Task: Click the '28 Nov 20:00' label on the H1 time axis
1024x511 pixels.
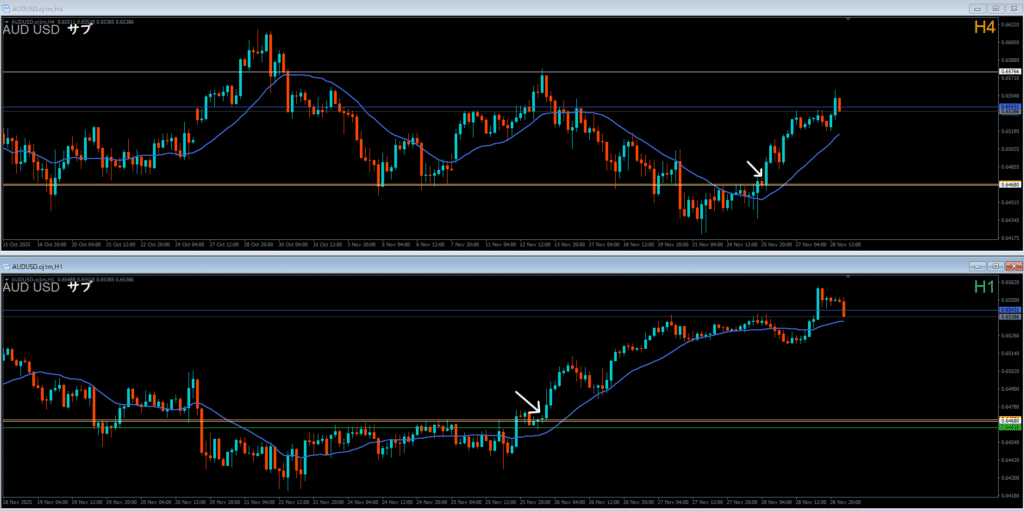Action: pos(848,503)
